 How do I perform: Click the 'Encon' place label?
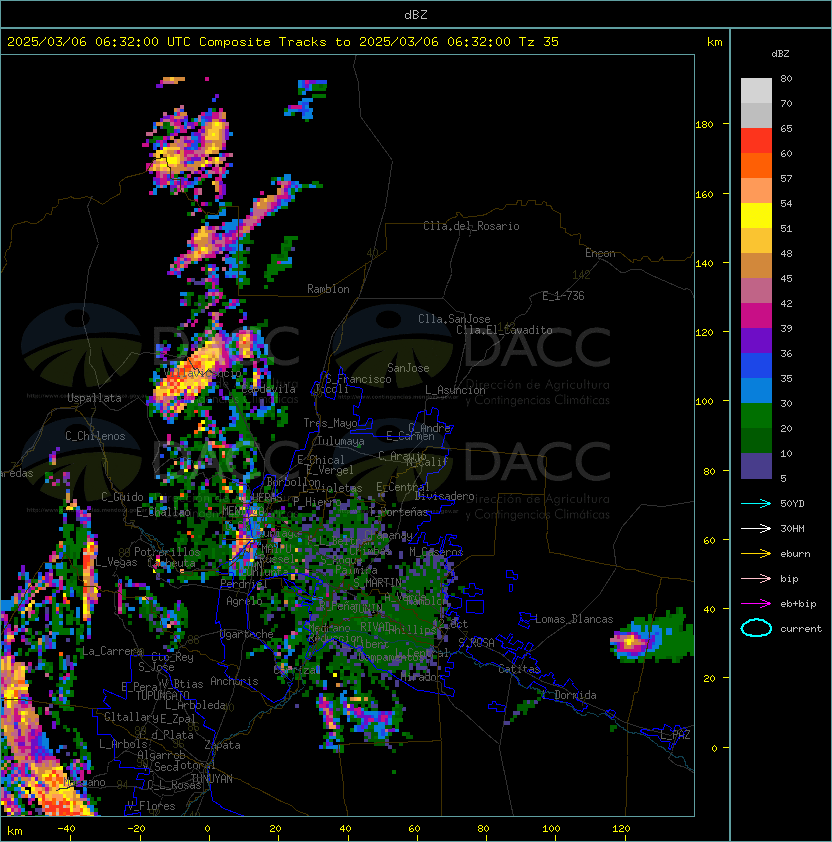click(600, 253)
